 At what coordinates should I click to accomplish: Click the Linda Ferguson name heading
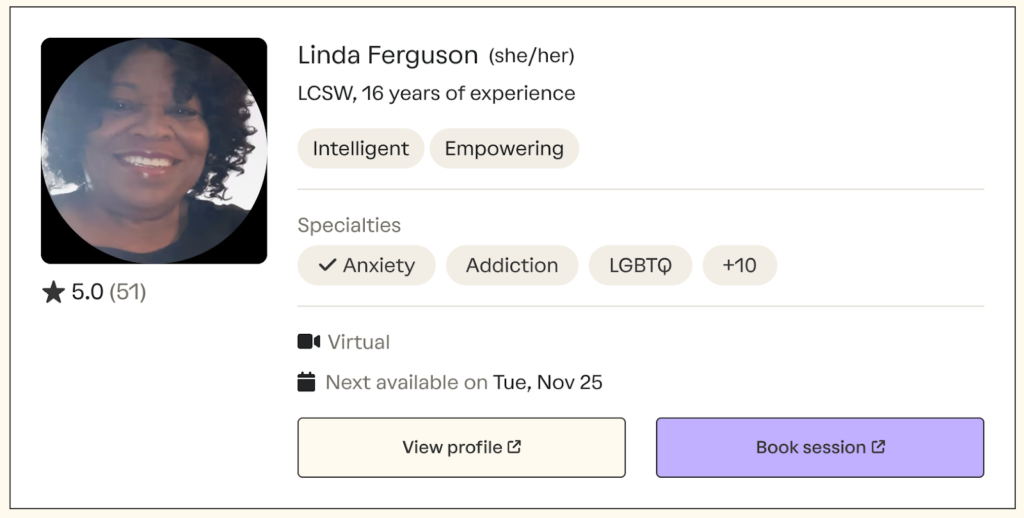[388, 55]
